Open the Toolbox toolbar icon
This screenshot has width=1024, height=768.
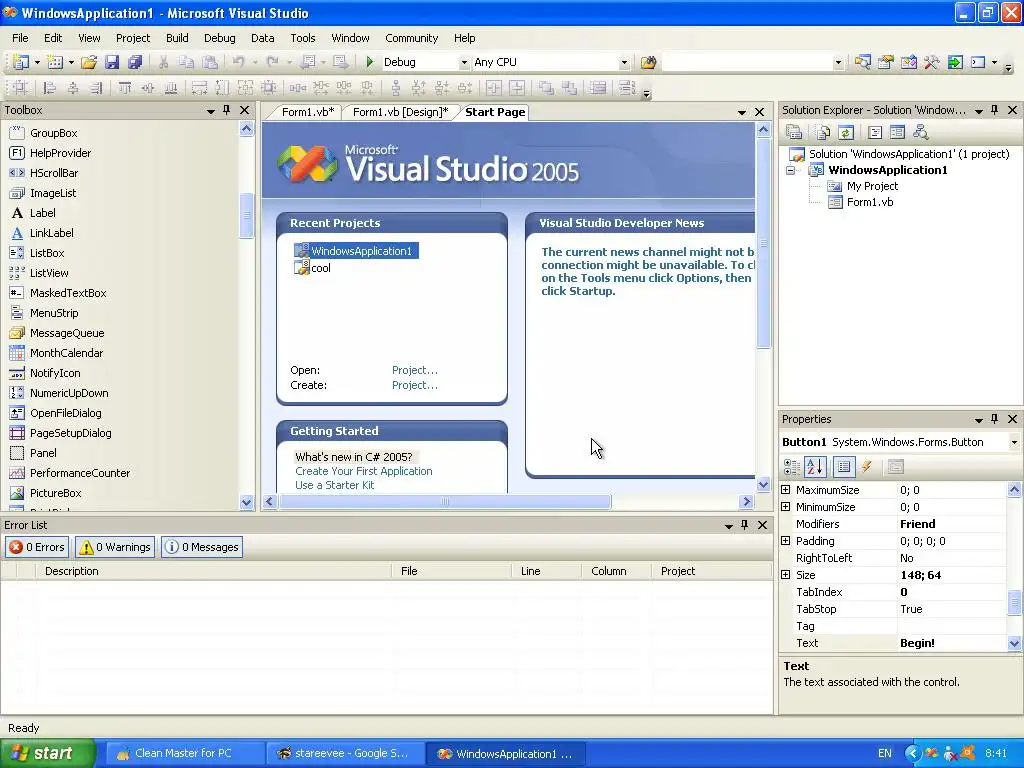click(x=931, y=62)
